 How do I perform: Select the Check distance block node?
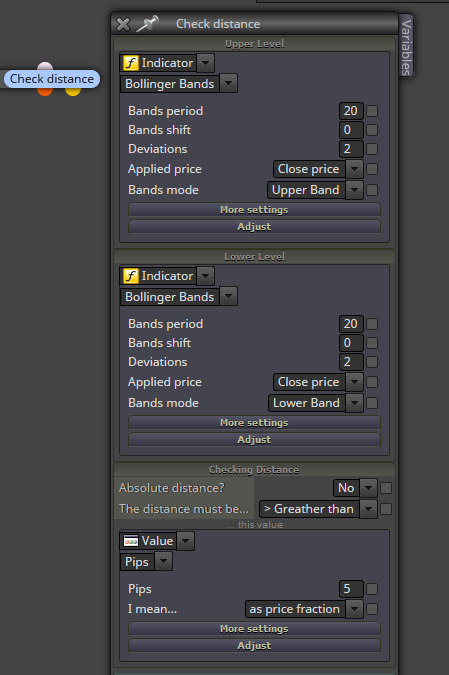click(52, 79)
